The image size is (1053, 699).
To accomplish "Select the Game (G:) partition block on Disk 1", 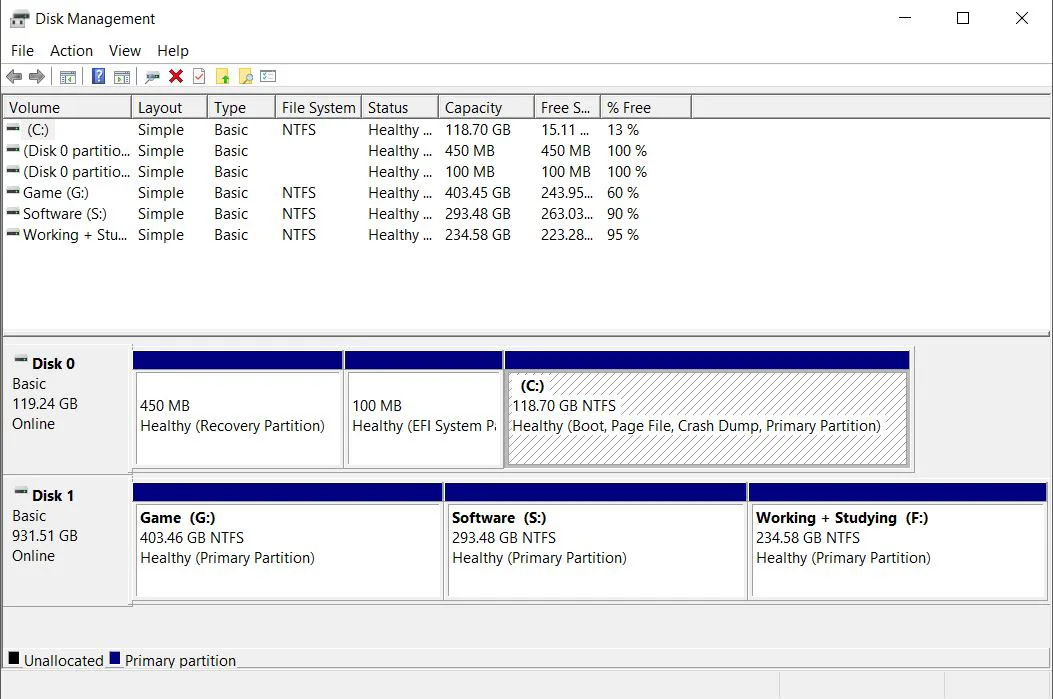I will pos(287,541).
